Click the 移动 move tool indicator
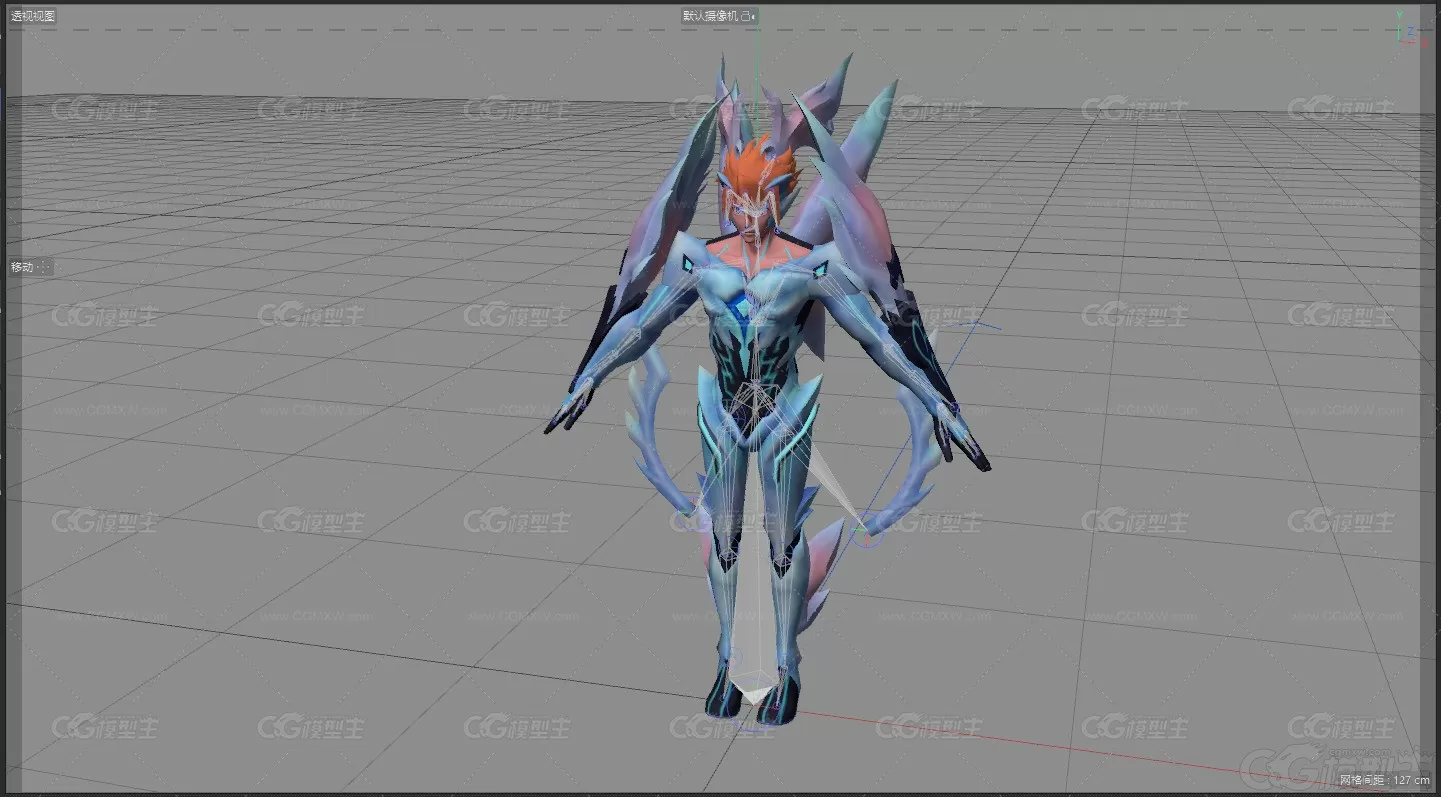This screenshot has width=1441, height=797. click(30, 267)
